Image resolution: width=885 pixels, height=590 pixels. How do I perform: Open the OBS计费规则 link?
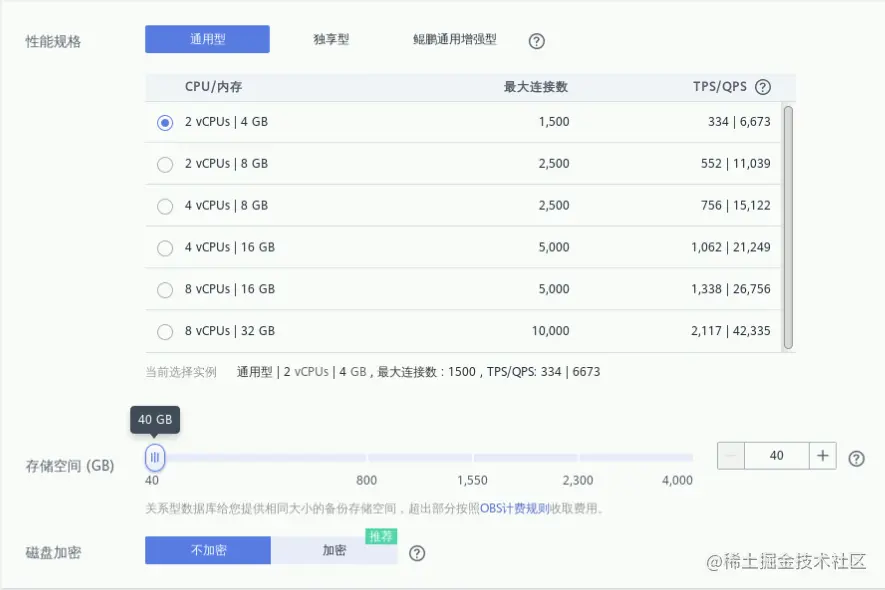[x=515, y=508]
